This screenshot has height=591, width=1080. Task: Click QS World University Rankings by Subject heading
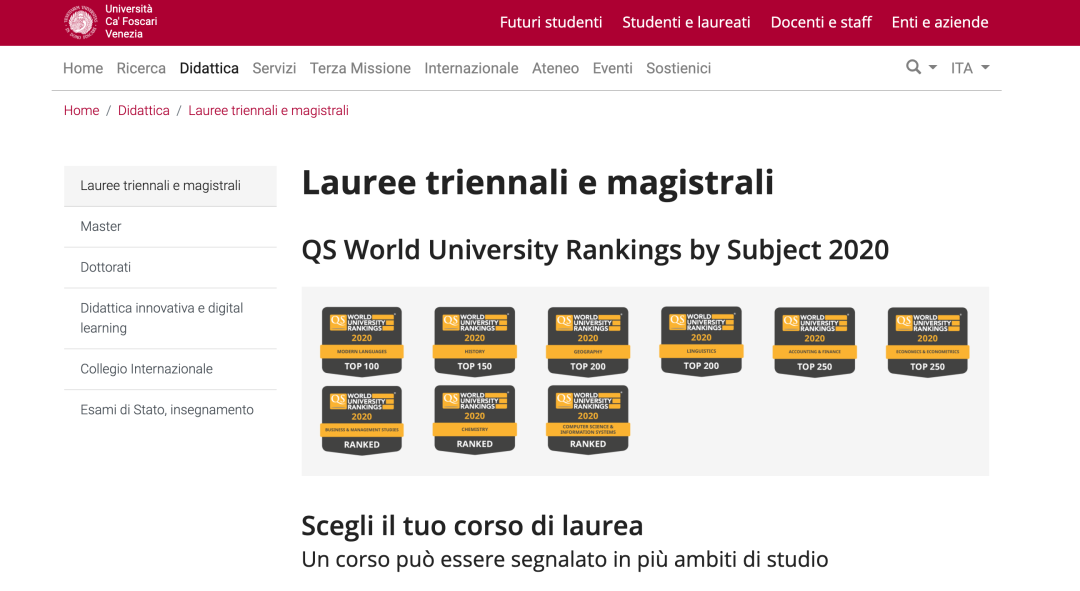(595, 249)
